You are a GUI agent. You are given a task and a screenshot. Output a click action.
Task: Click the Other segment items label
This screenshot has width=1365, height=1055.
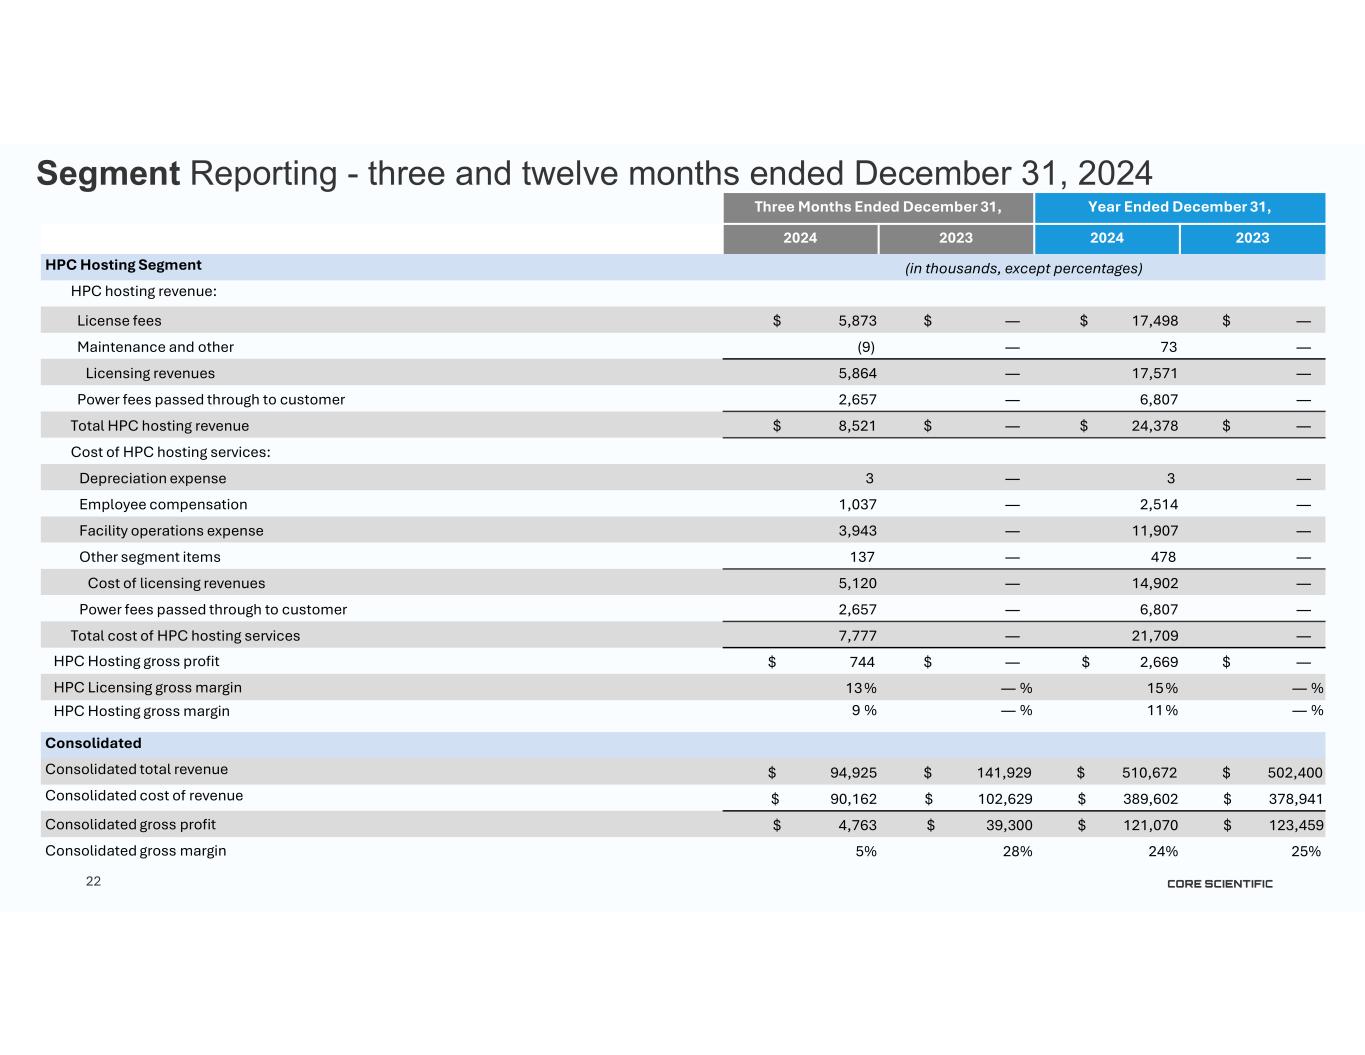(x=150, y=557)
